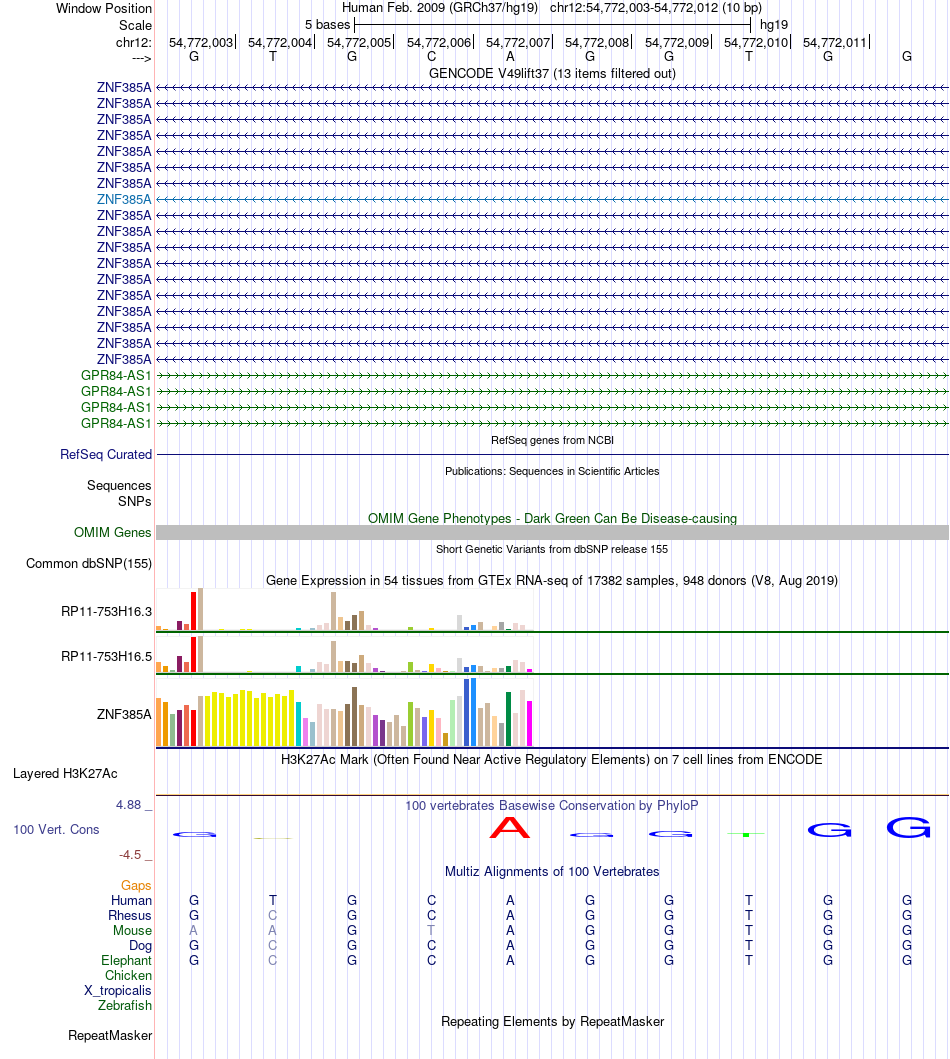
Task: Click the 'Window Position' track label
Action: click(x=103, y=8)
